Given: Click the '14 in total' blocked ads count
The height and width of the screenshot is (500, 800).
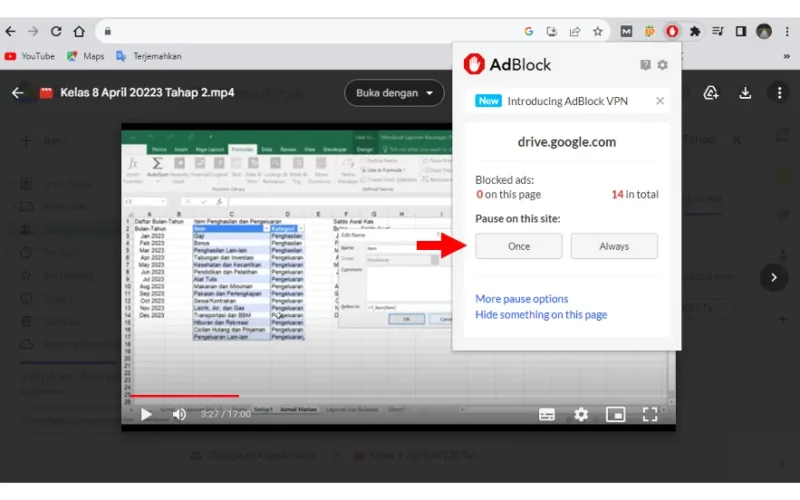Looking at the screenshot, I should pos(635,194).
